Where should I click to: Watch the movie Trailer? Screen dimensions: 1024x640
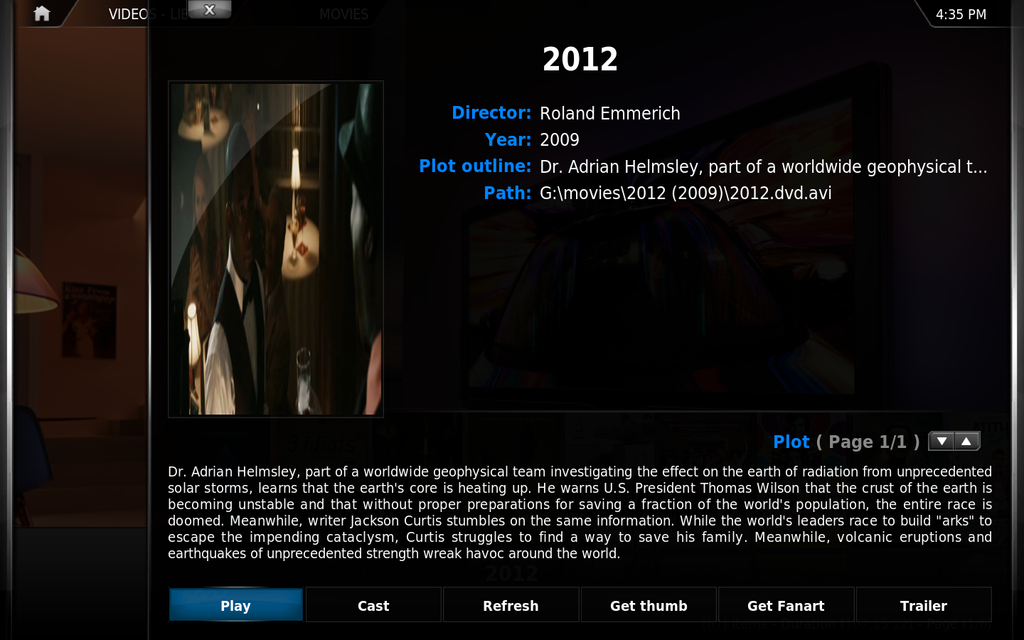point(923,605)
